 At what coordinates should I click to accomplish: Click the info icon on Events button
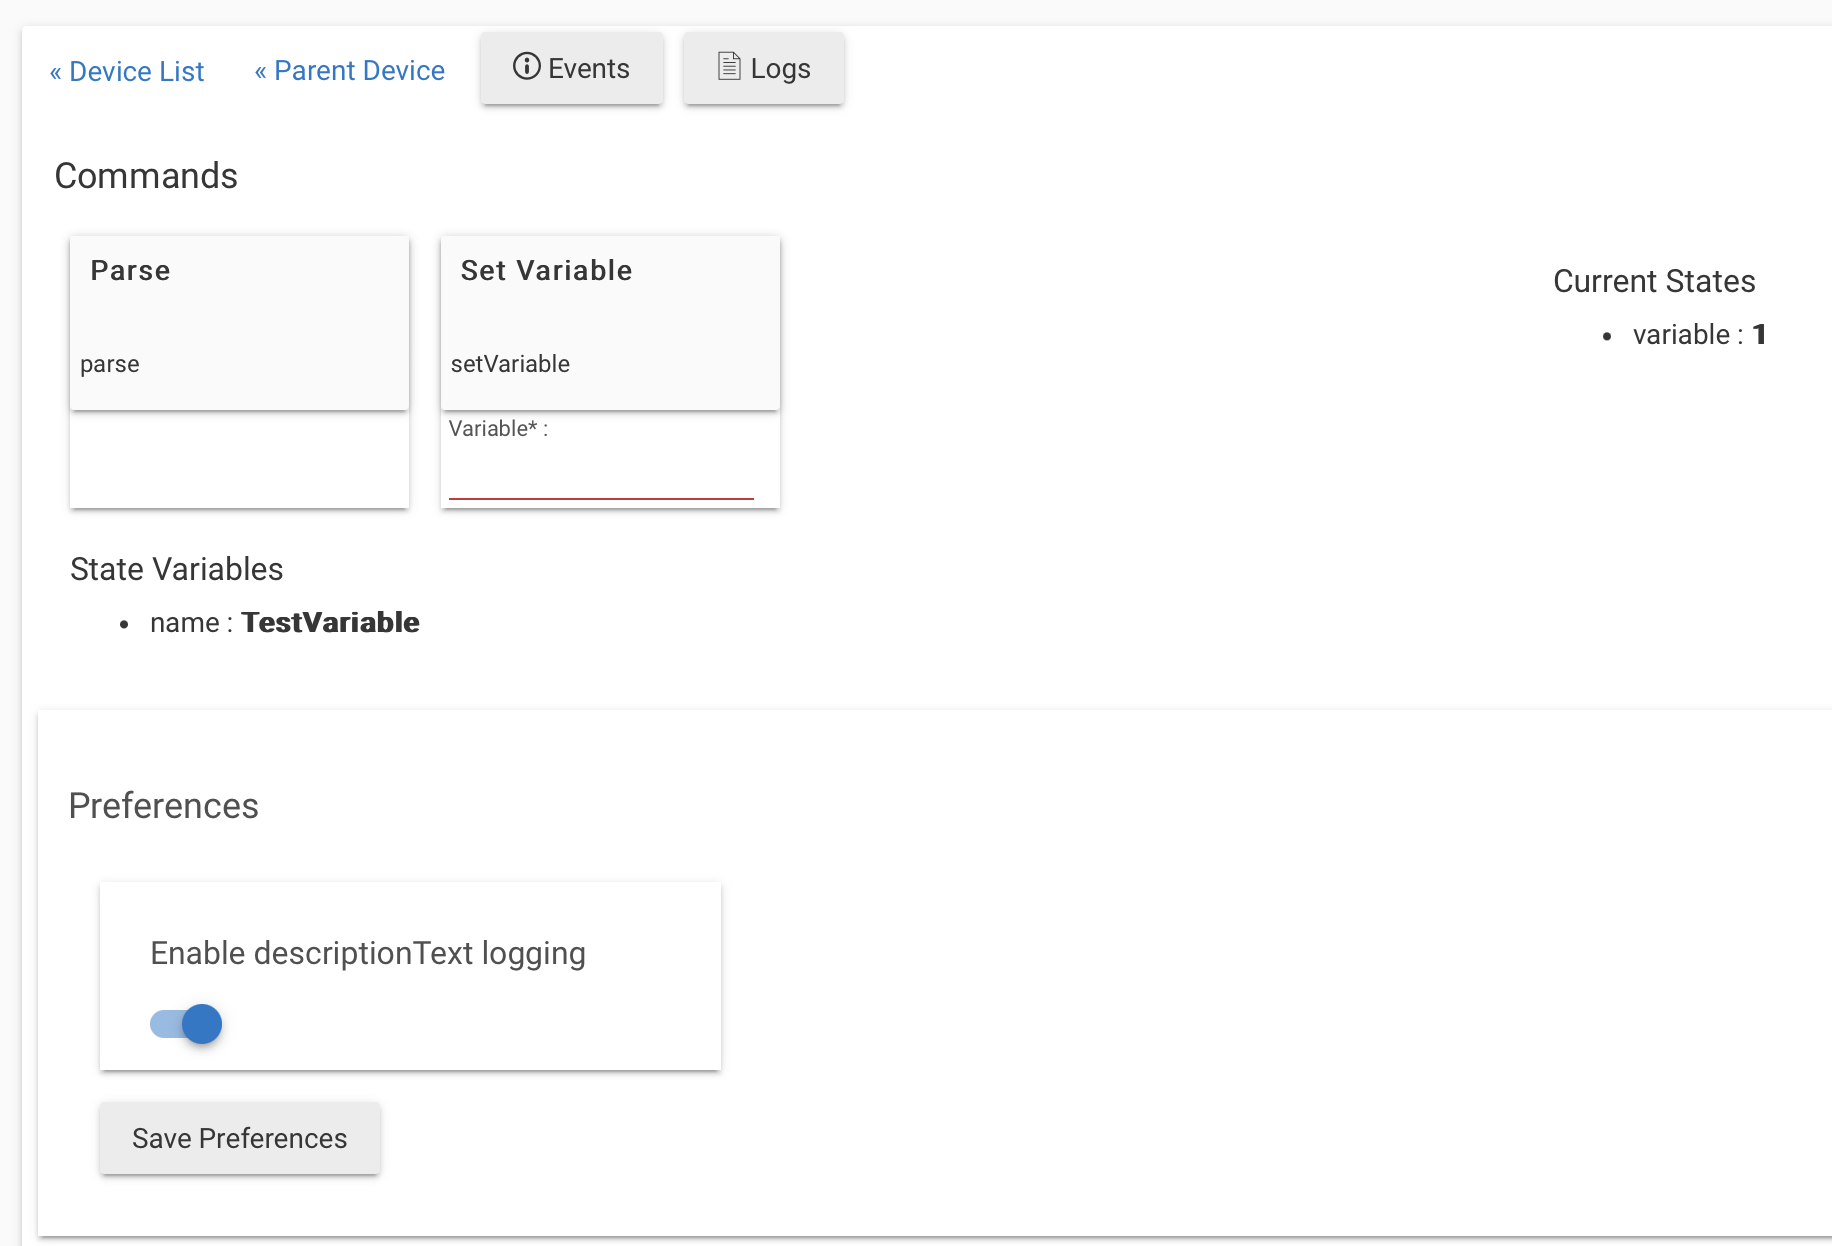[x=526, y=67]
